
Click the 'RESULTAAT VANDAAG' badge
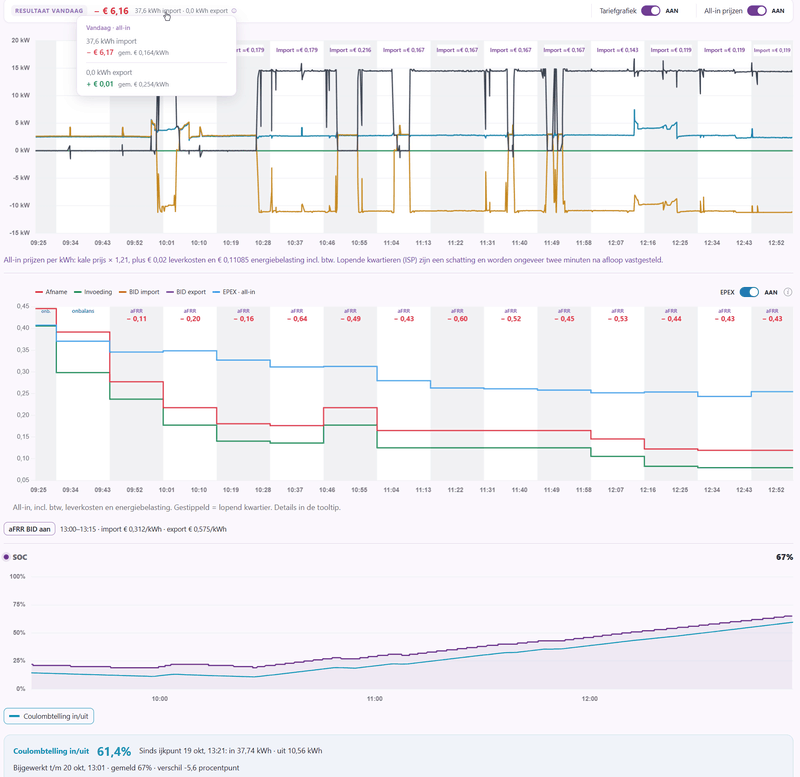click(49, 11)
